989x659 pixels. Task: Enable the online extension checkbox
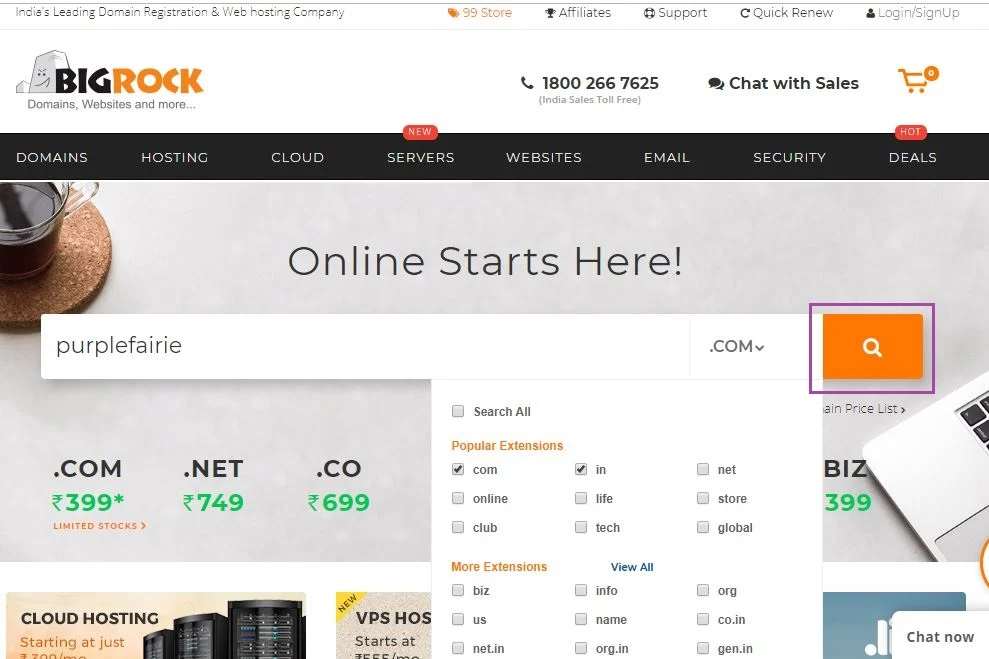(x=458, y=498)
